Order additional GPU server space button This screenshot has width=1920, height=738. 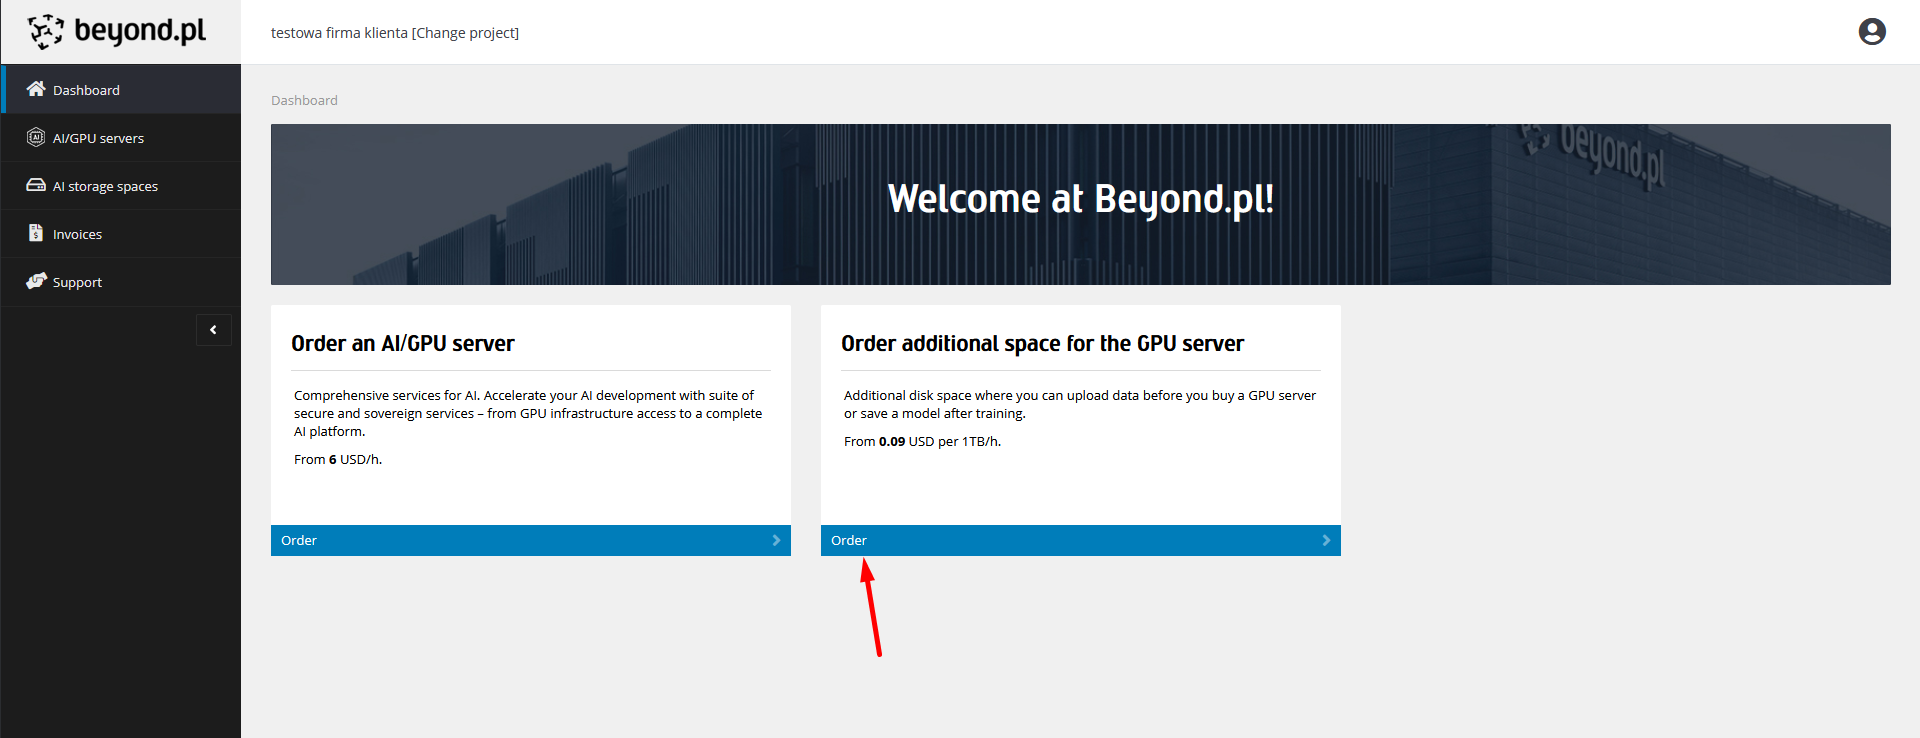(1081, 540)
